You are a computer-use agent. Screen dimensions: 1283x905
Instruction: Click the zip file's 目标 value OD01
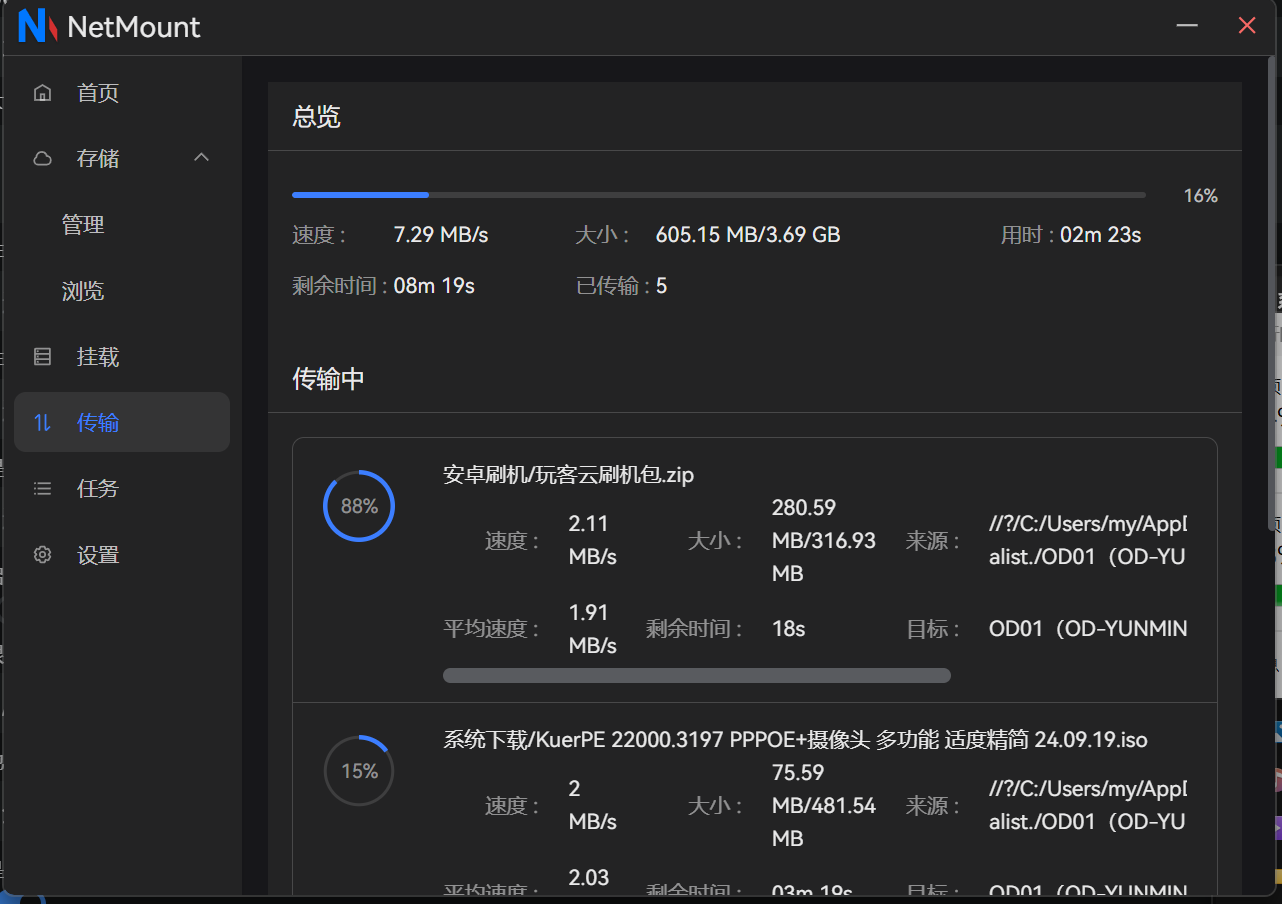(x=1088, y=629)
